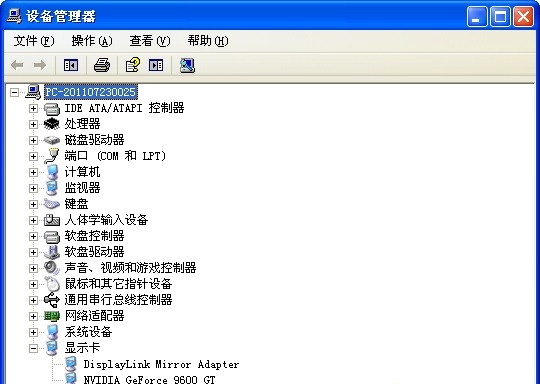Click the 显示卡 display adapter icon

tap(52, 348)
